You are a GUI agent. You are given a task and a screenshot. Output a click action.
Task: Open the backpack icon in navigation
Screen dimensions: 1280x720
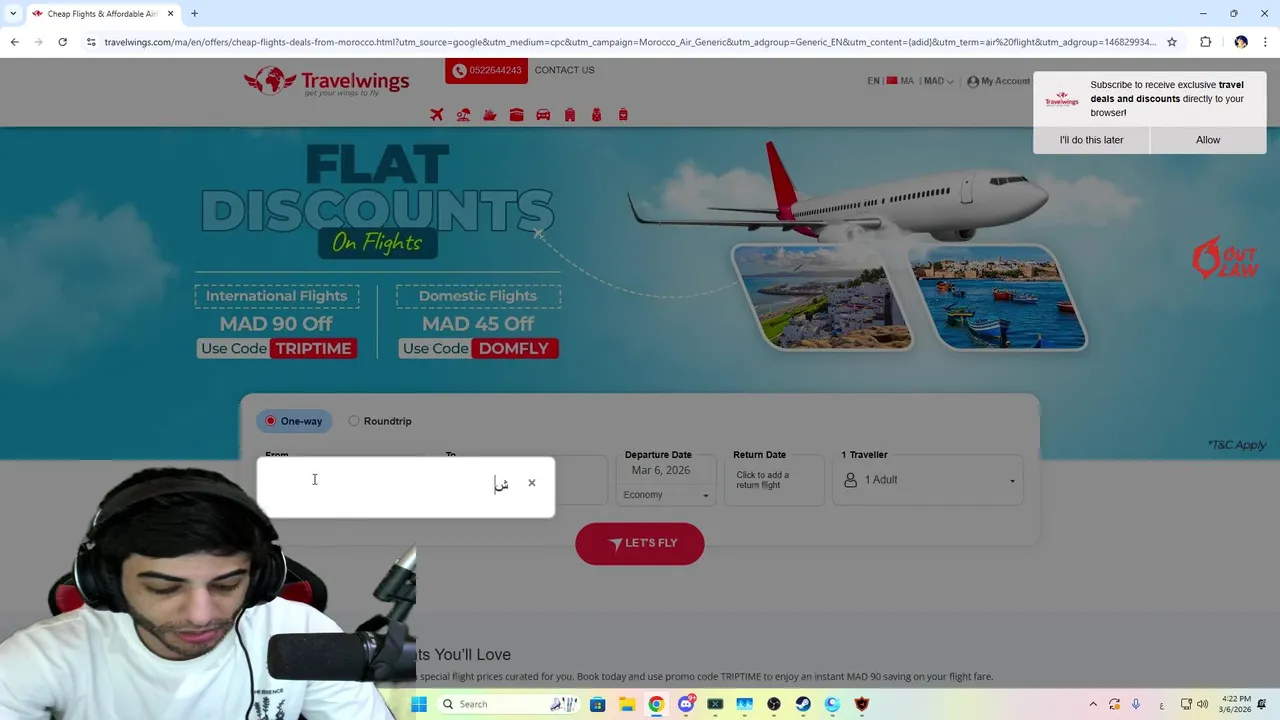[596, 115]
